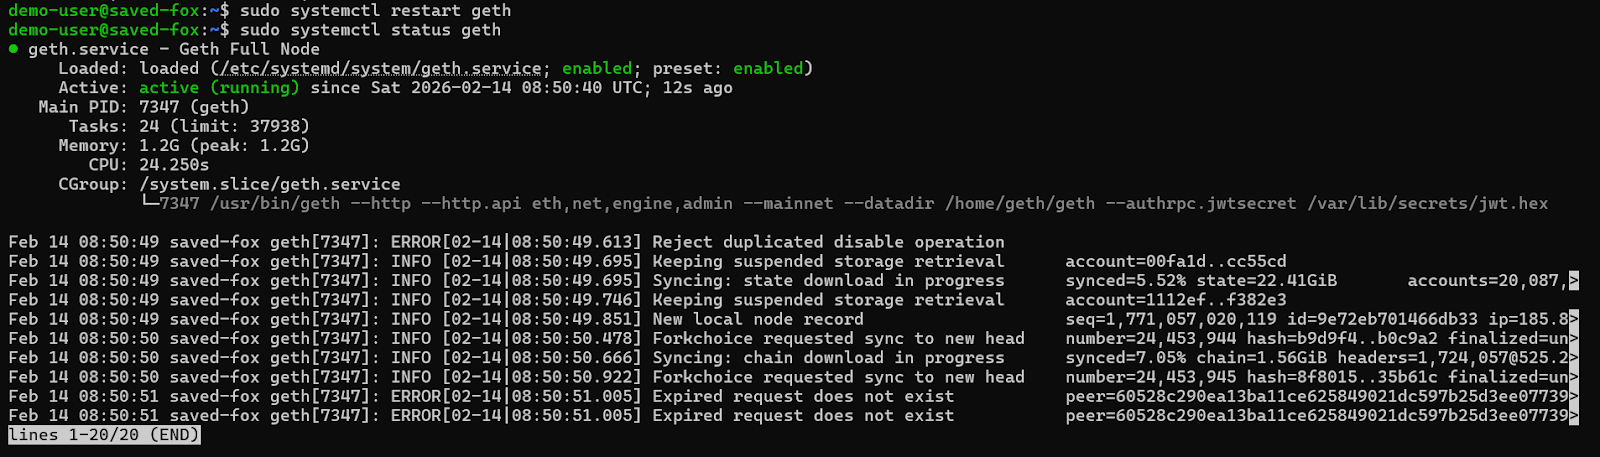
Task: Click the "lines 1-20/20 (END)" pager status
Action: (x=104, y=435)
